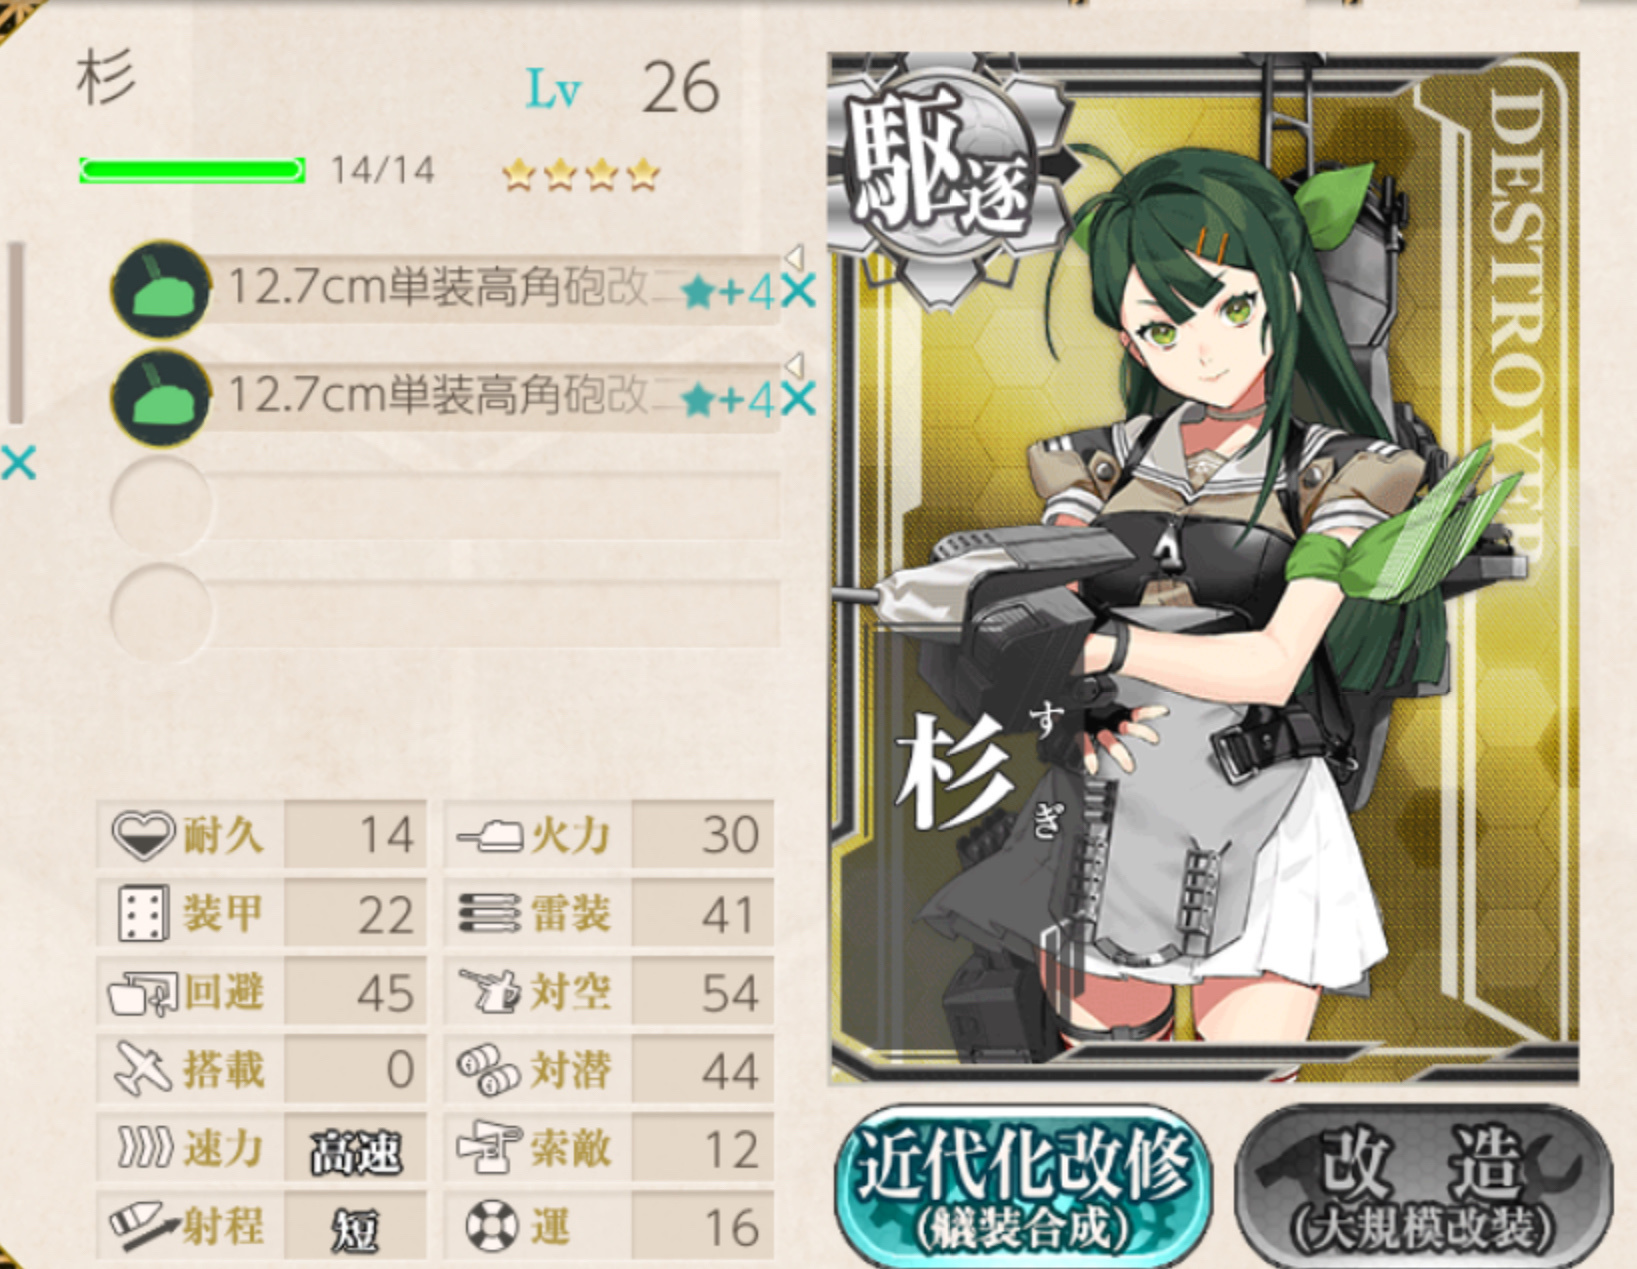Click the first 12.7cm gun equipment icon

click(x=160, y=289)
